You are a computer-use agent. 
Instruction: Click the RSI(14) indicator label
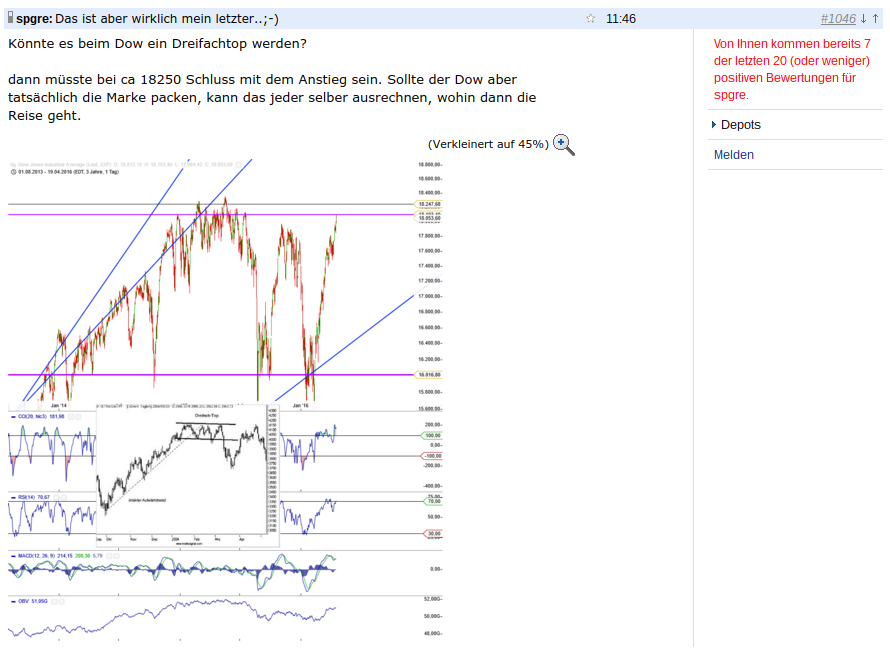31,497
